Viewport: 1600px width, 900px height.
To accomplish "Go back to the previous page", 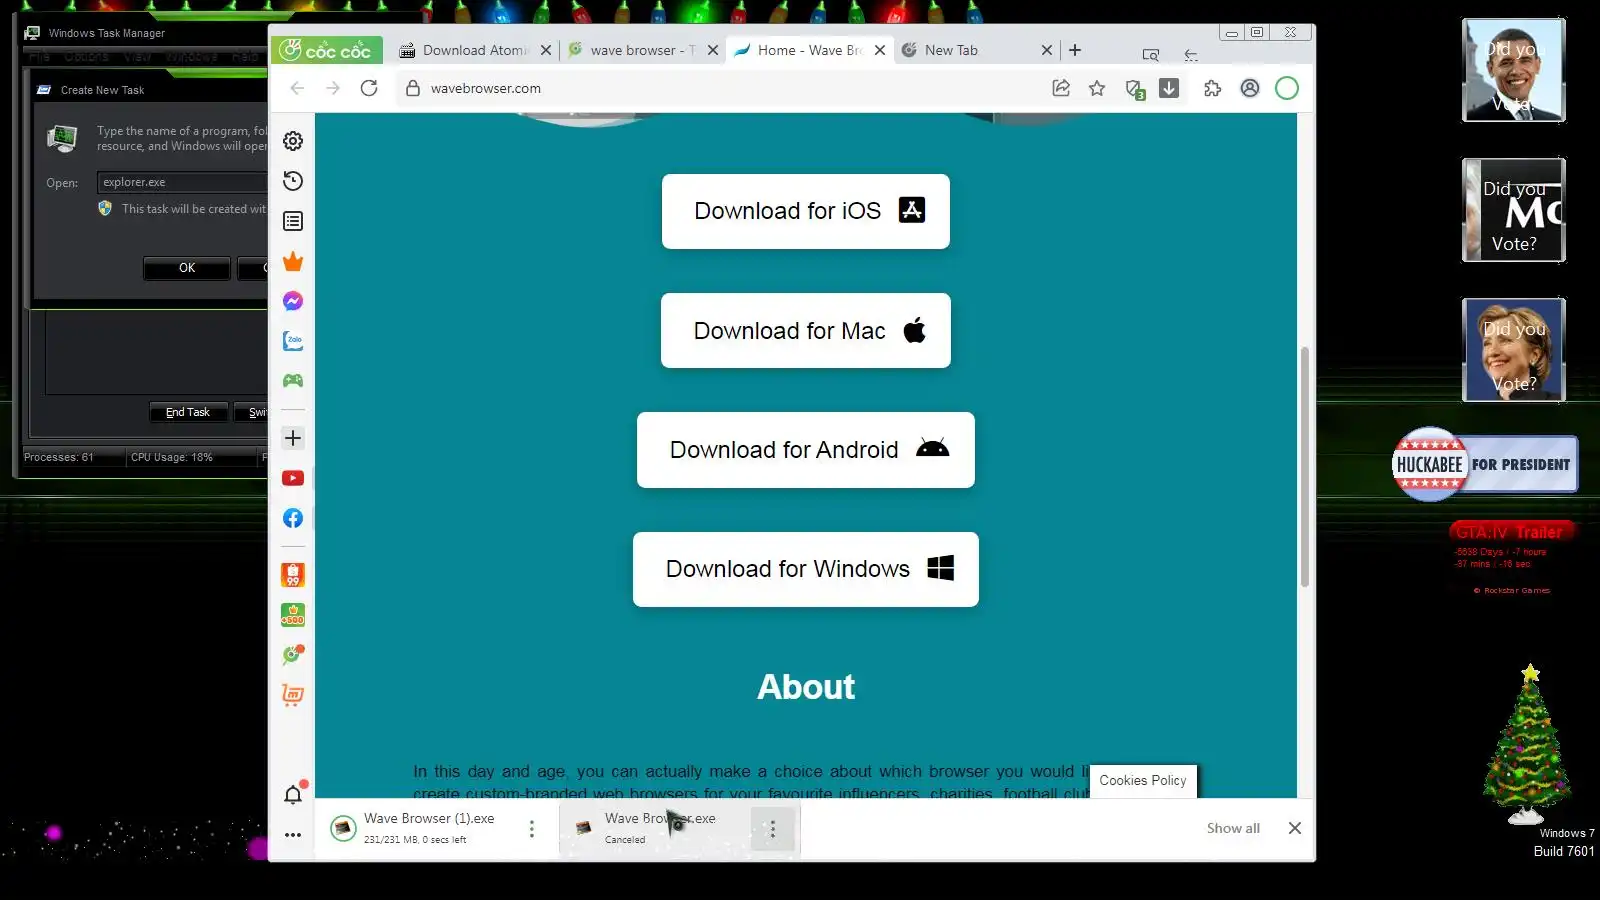I will pos(297,88).
